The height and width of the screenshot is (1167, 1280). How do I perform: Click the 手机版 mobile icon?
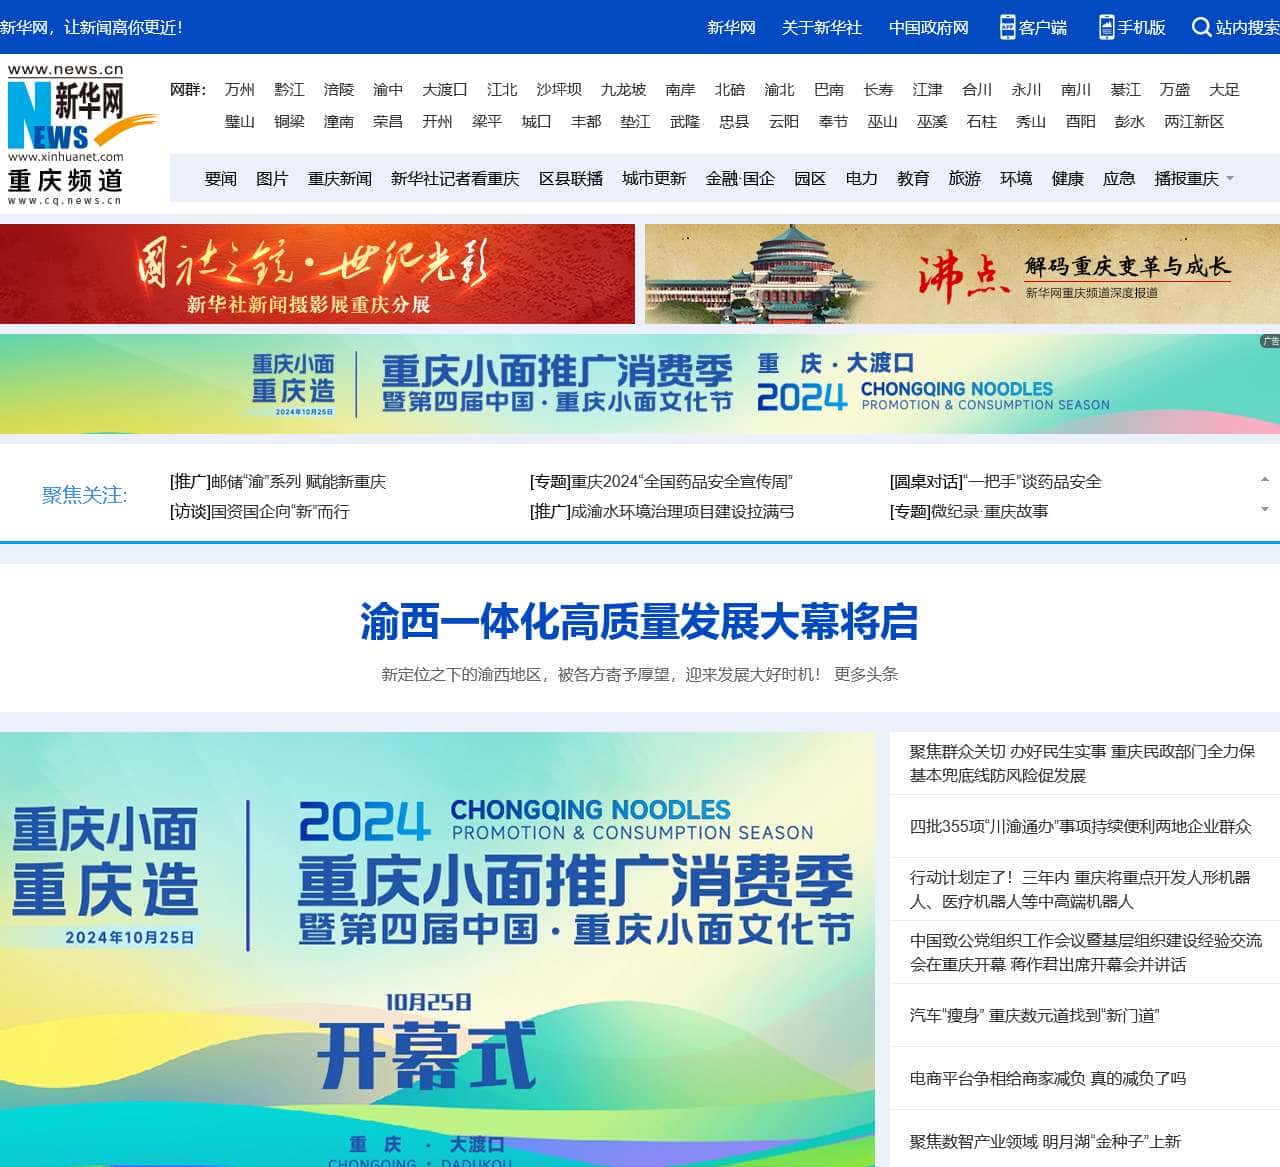pyautogui.click(x=1106, y=27)
